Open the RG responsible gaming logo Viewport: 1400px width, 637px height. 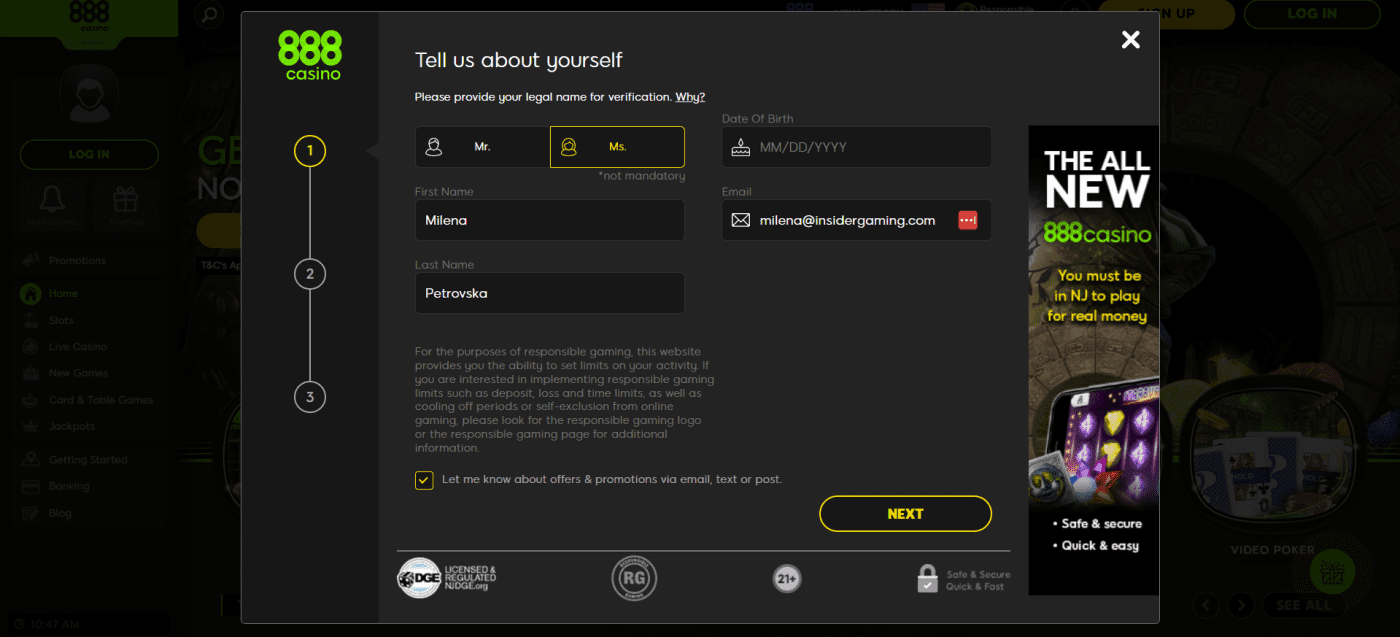pyautogui.click(x=634, y=578)
